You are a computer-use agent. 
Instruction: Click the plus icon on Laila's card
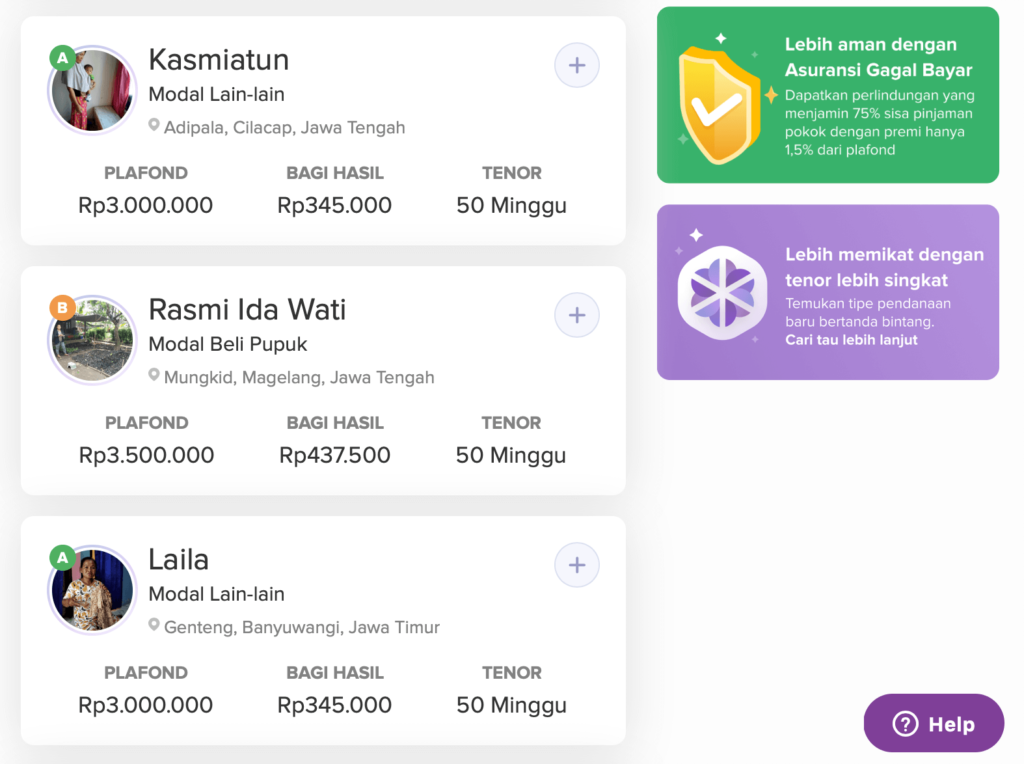coord(576,564)
